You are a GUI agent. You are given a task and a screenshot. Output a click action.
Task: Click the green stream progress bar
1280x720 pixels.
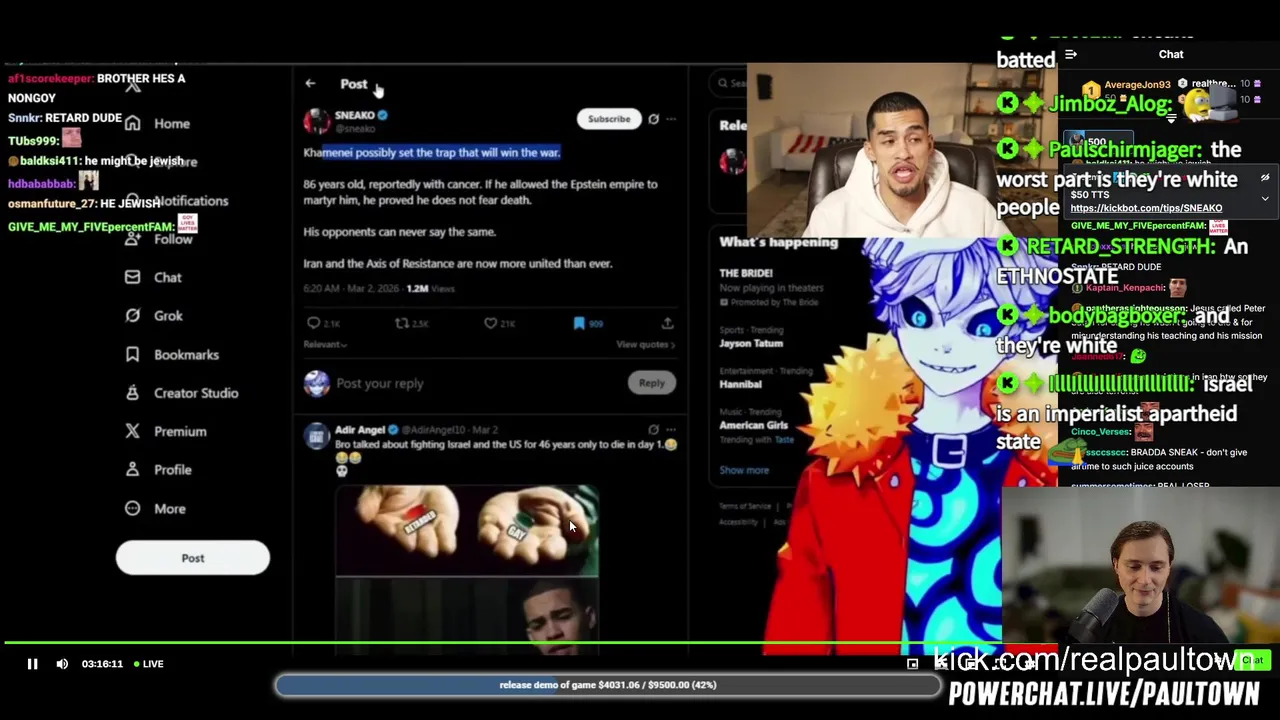coord(502,643)
